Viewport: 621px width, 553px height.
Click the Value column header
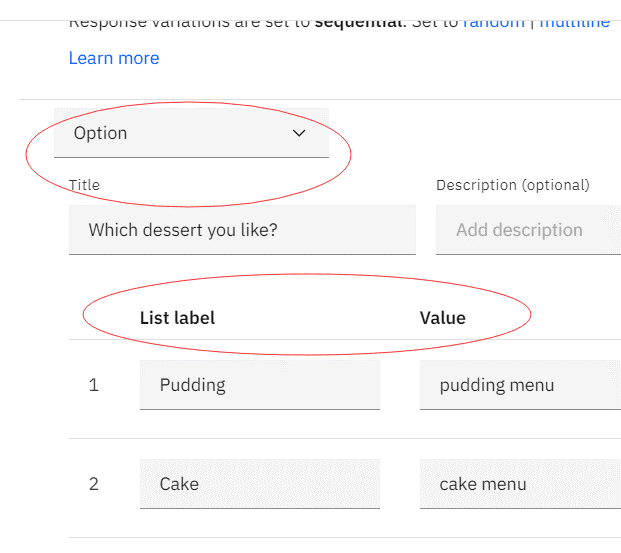click(x=442, y=318)
